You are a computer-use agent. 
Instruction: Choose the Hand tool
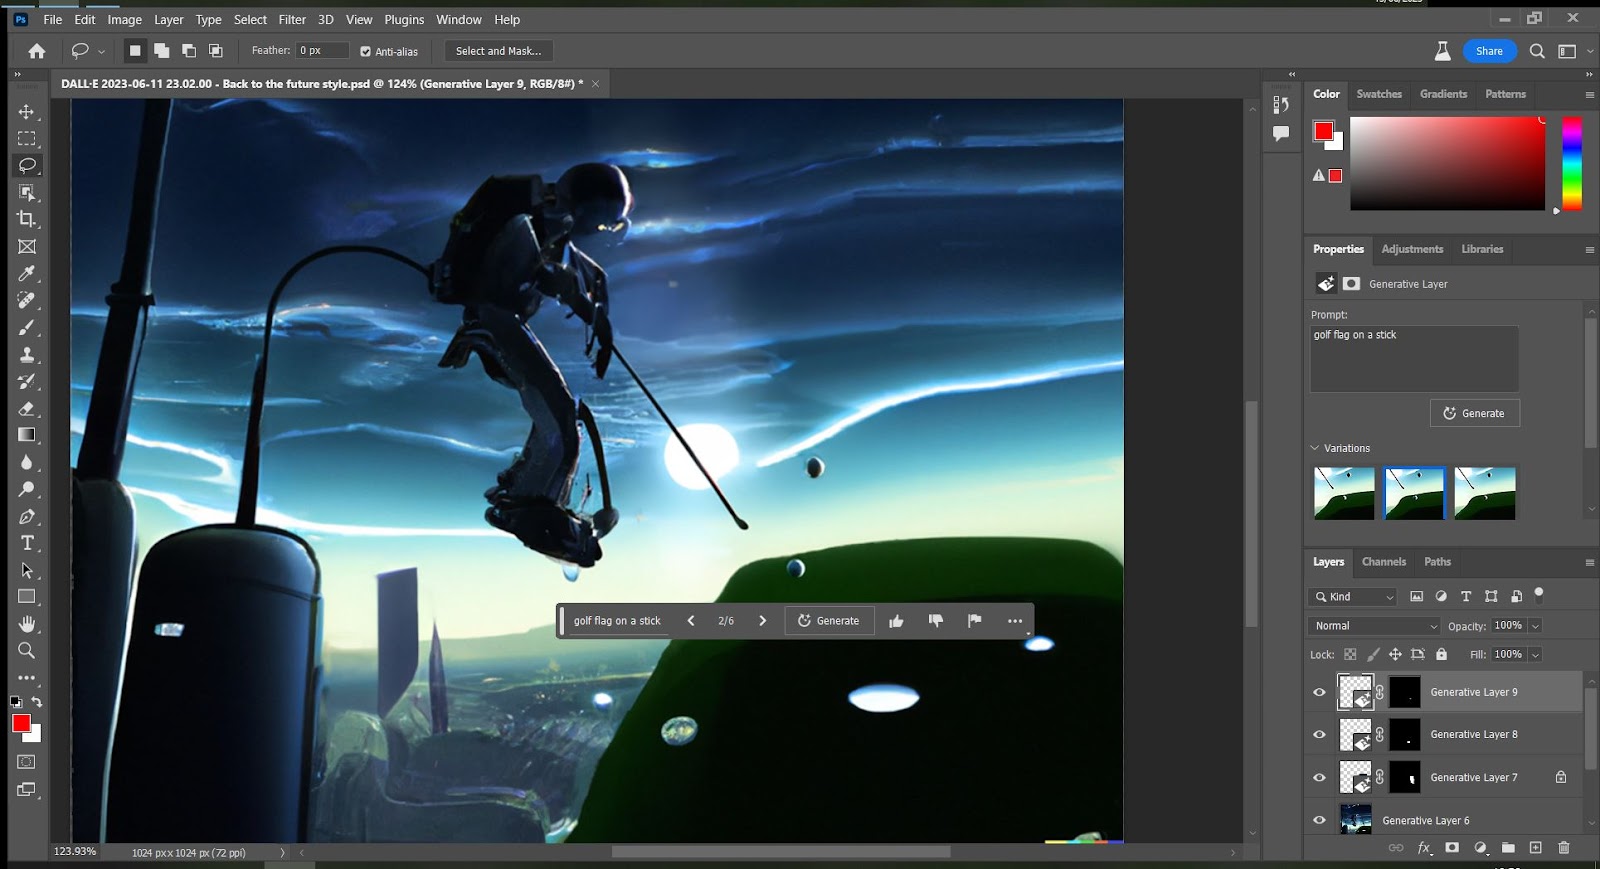click(27, 624)
